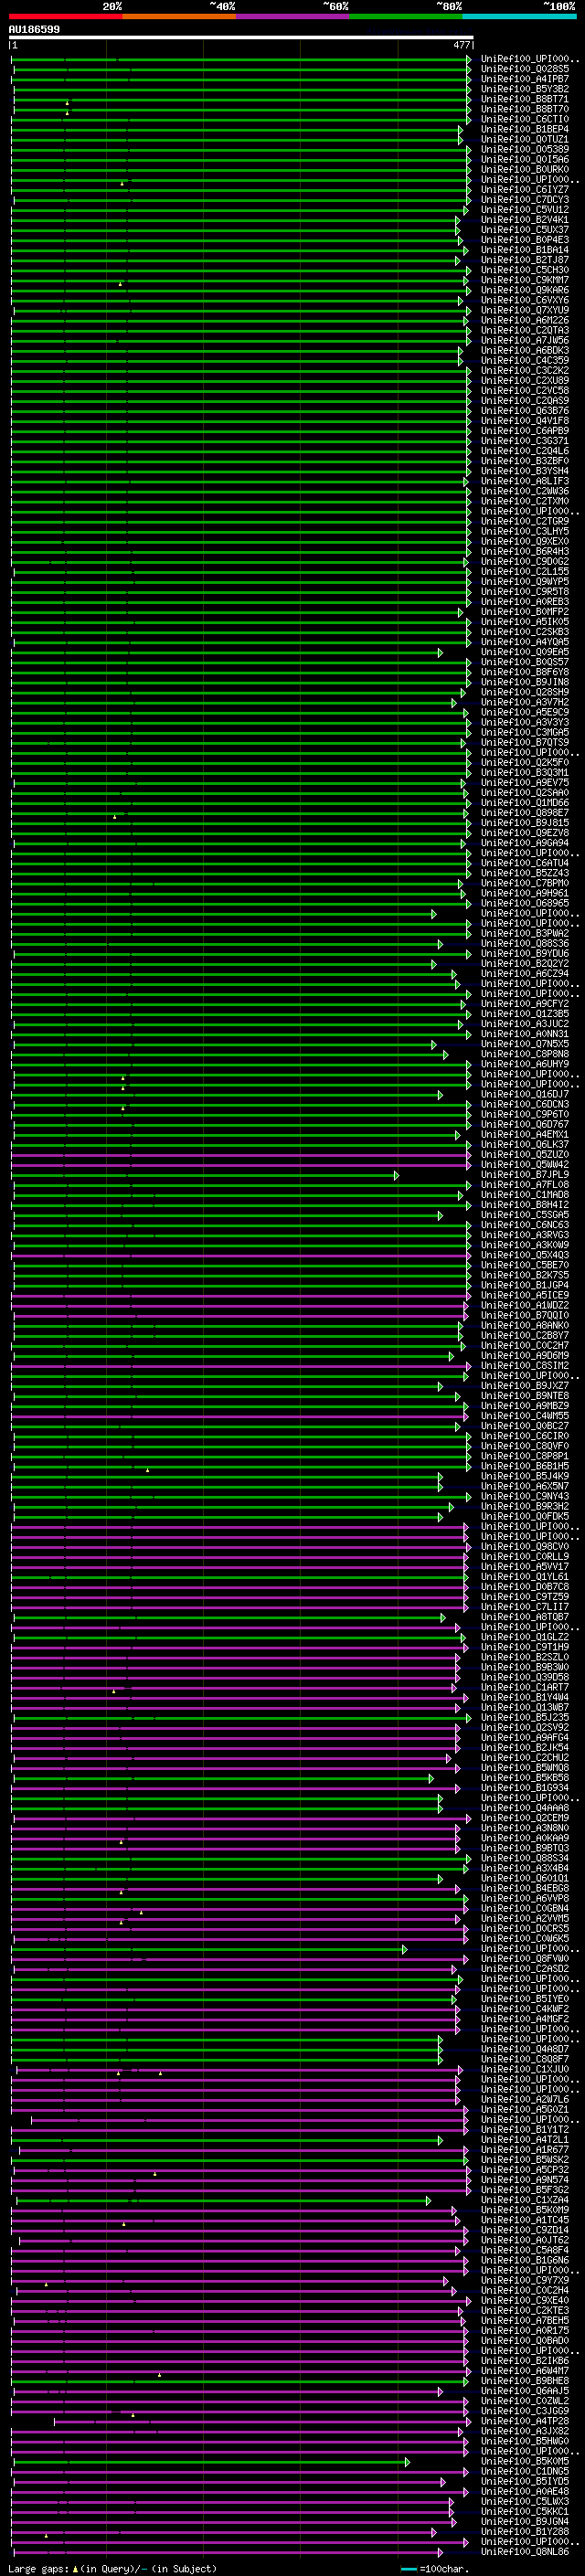Open hit UniRef100_B7JPL9
585x2576 pixels.
(525, 1174)
